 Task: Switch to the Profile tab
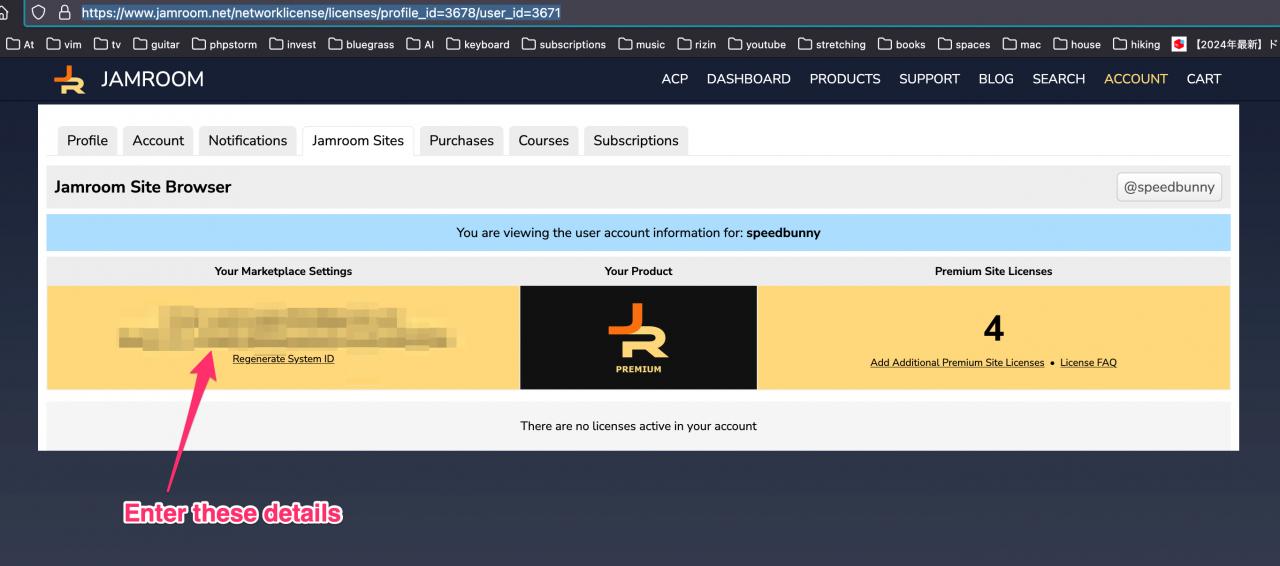click(87, 140)
